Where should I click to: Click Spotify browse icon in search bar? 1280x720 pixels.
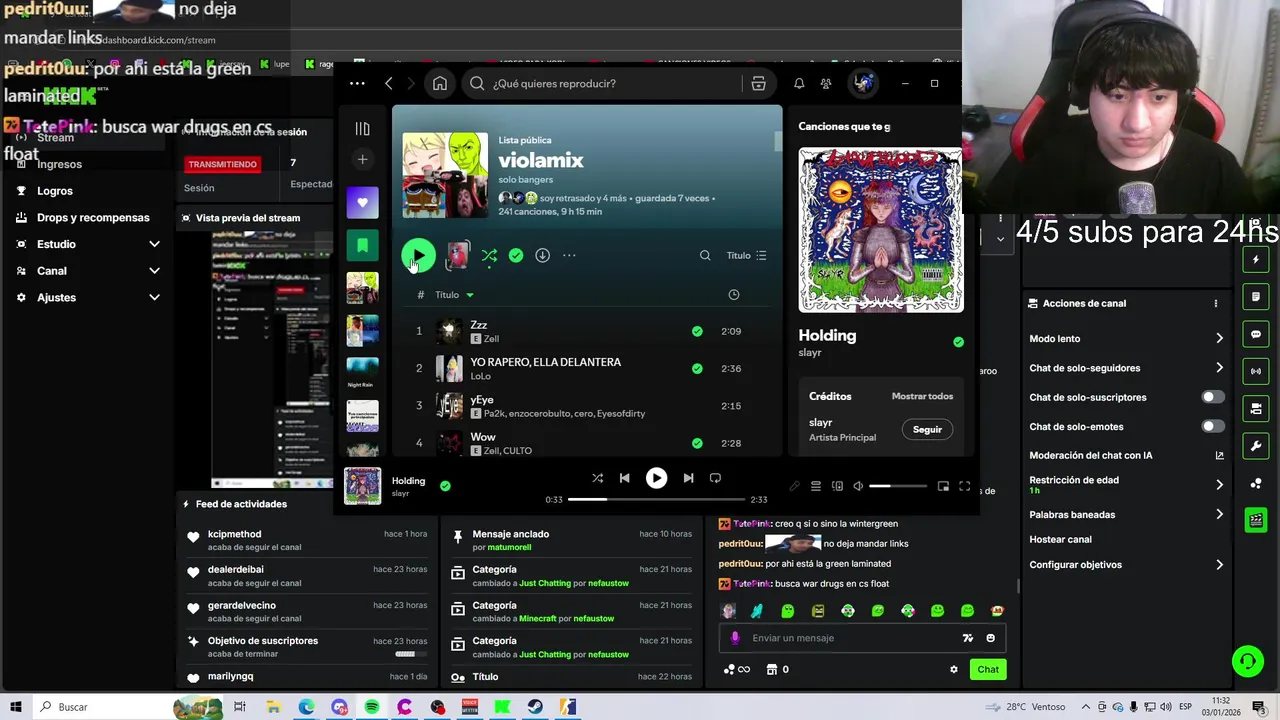coord(758,84)
